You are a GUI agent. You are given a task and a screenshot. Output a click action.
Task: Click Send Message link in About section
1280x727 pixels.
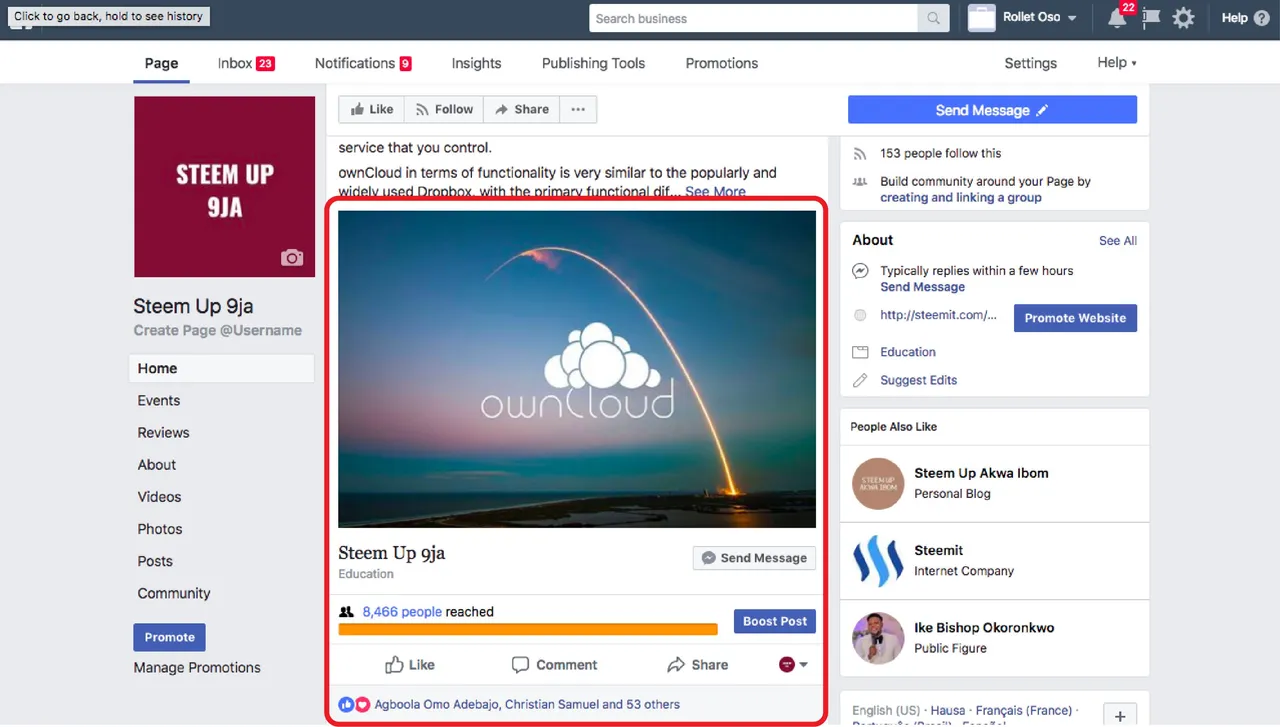tap(922, 287)
